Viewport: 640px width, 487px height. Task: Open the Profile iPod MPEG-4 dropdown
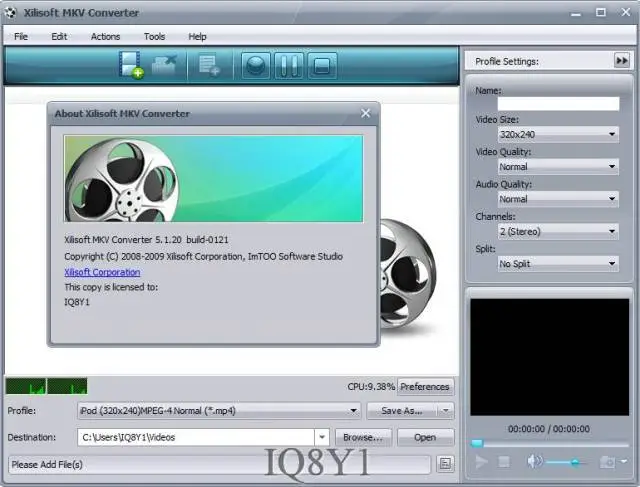click(x=219, y=411)
